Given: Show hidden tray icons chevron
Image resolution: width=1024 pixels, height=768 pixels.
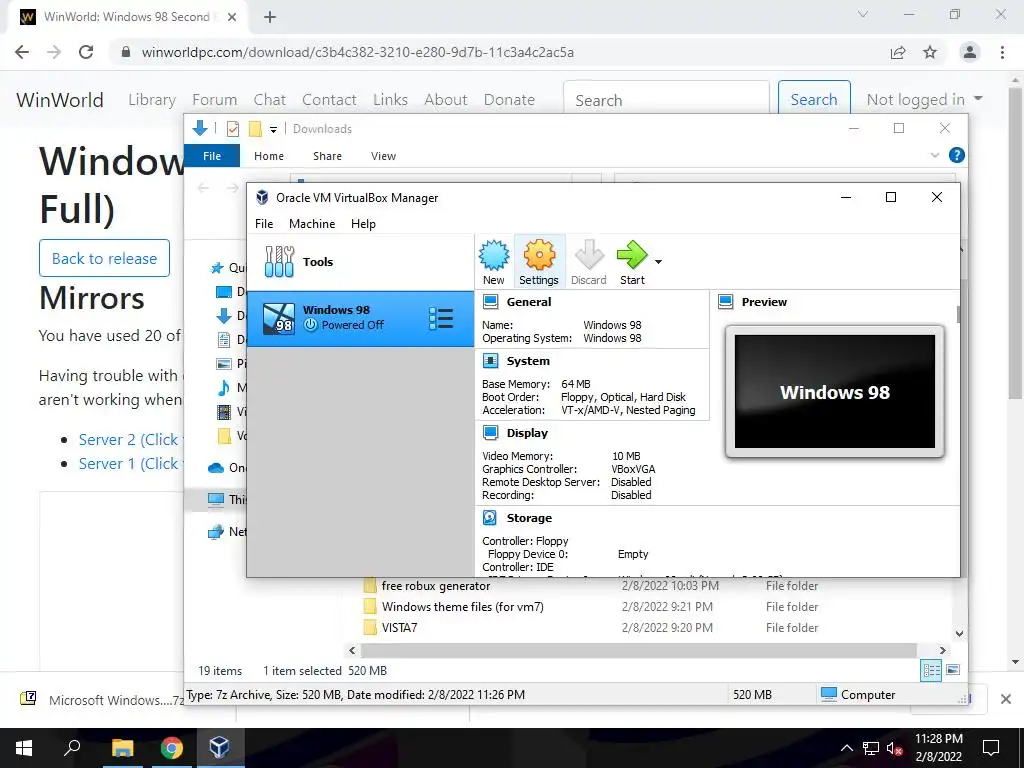Looking at the screenshot, I should point(846,748).
